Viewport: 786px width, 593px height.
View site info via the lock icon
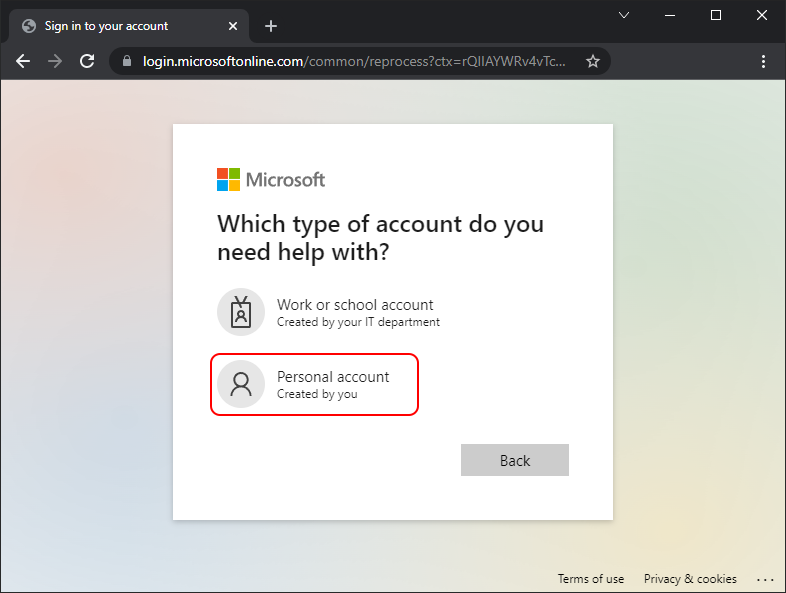(126, 61)
